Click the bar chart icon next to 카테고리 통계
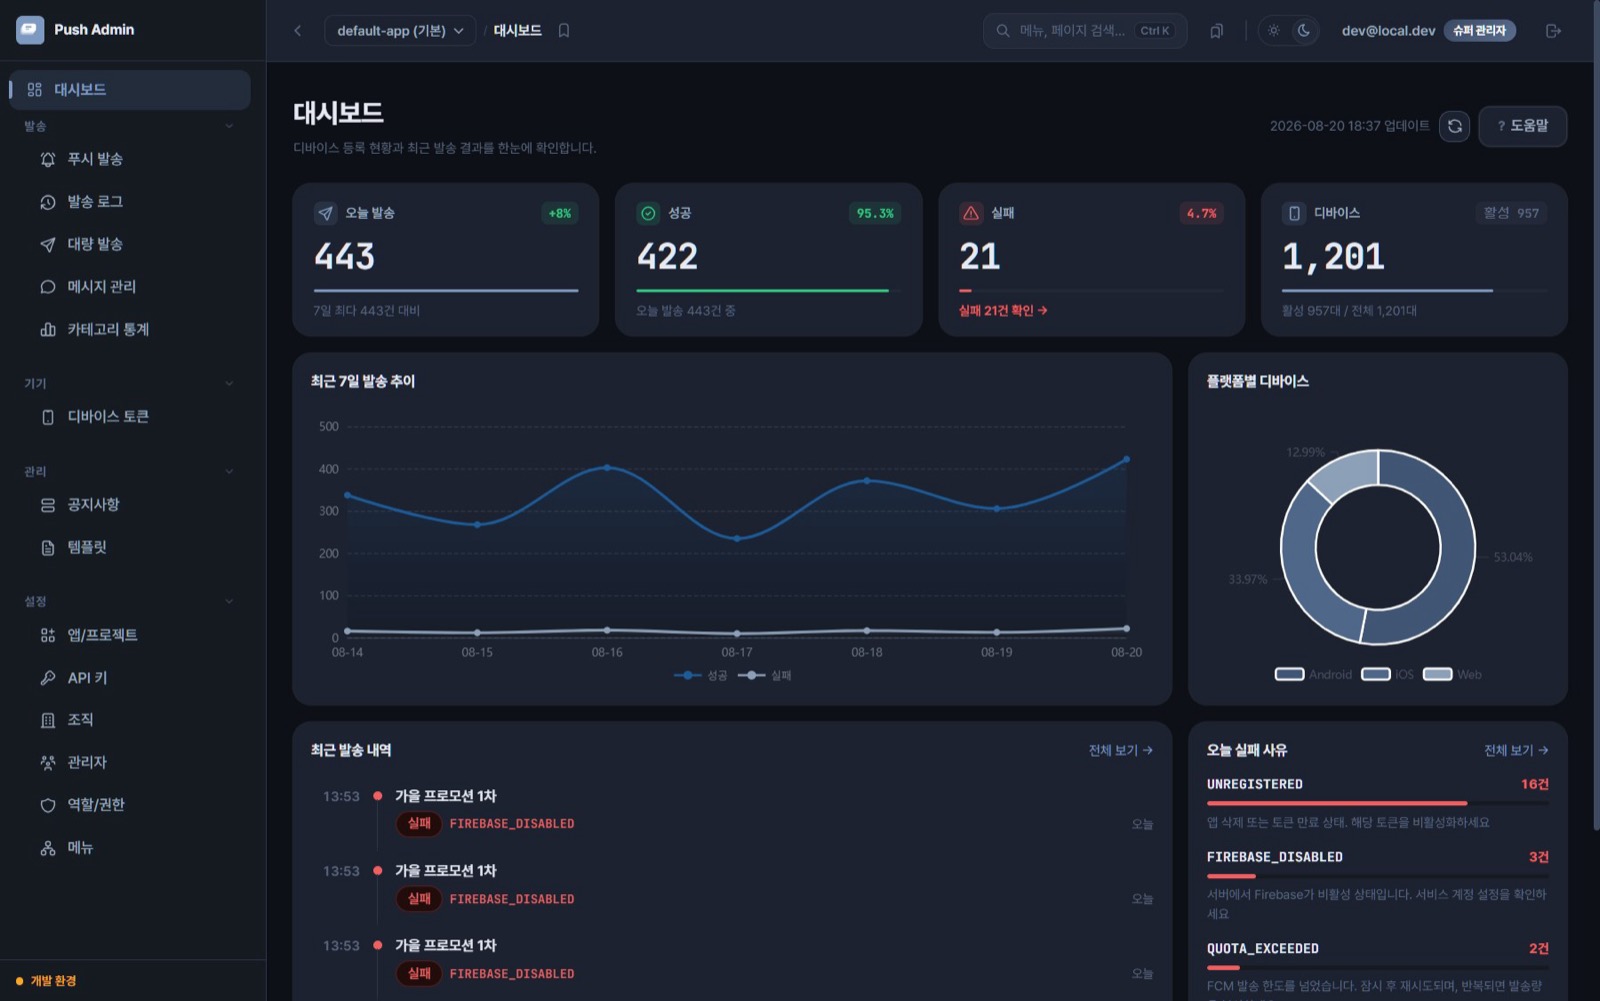The image size is (1600, 1001). click(48, 330)
